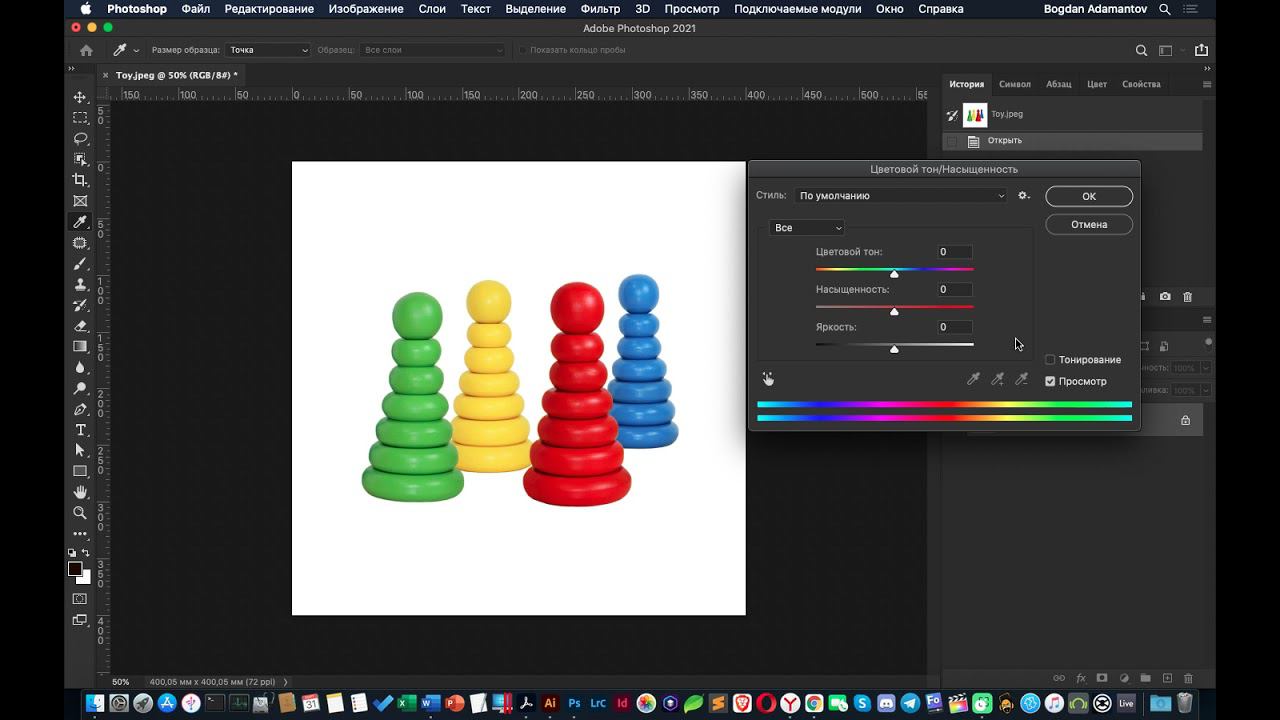The height and width of the screenshot is (720, 1280).
Task: Open the History panel options menu
Action: pyautogui.click(x=1207, y=84)
